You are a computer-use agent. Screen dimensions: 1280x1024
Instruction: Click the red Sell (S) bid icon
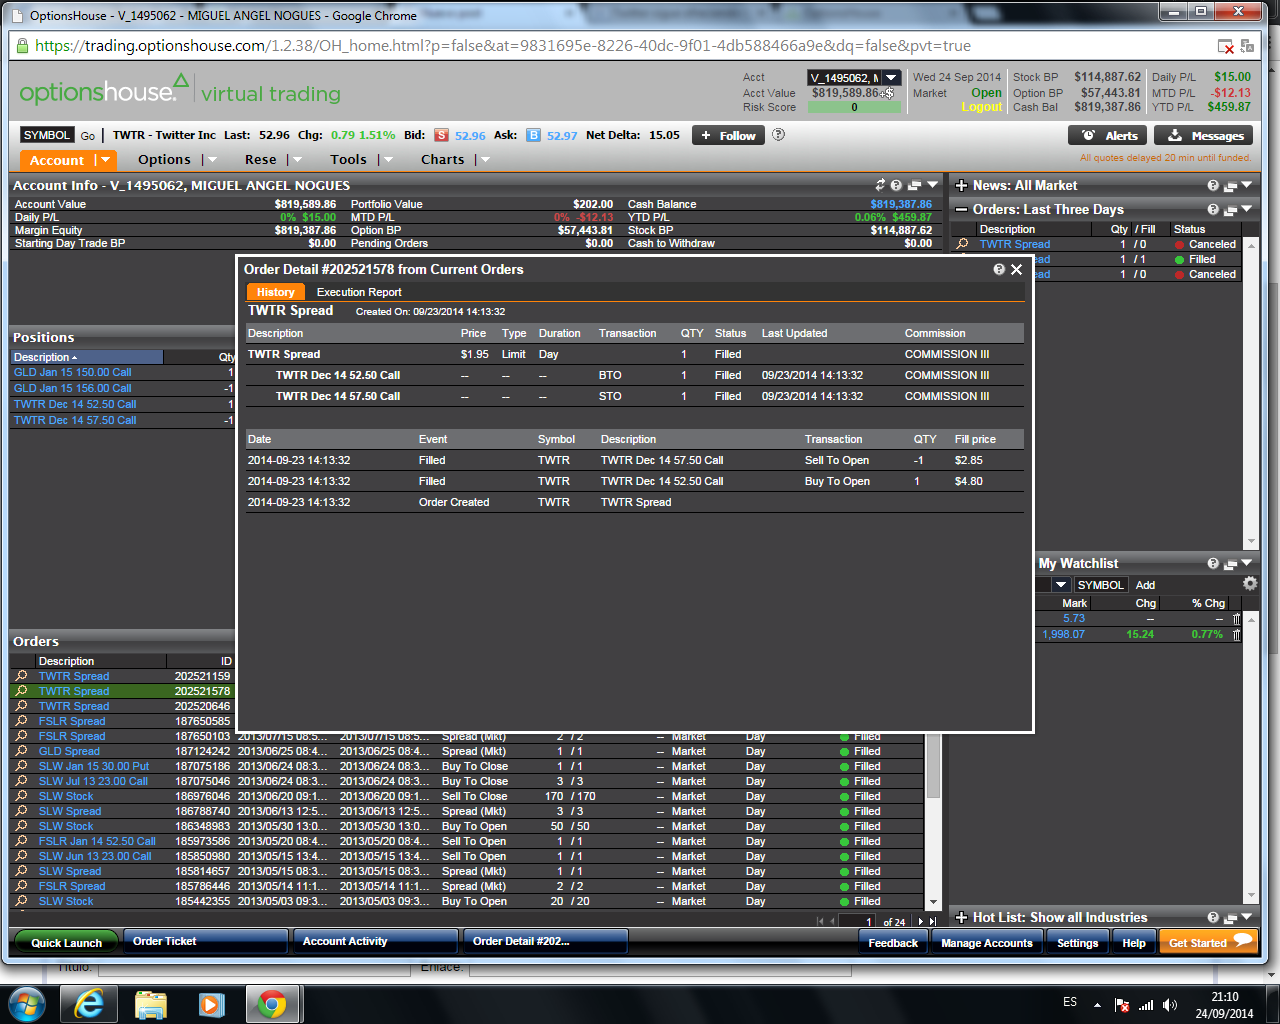pos(441,135)
